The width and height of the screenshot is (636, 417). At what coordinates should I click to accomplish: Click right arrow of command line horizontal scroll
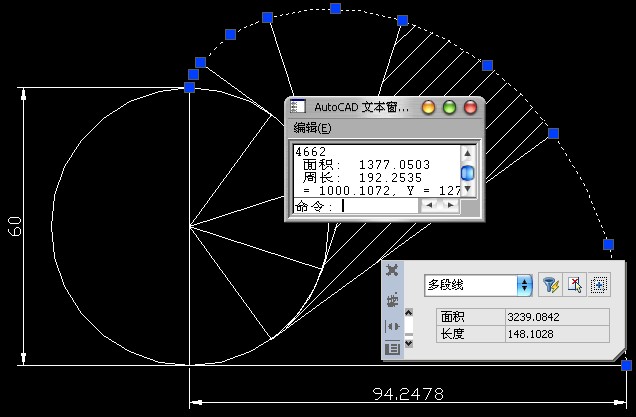point(450,205)
